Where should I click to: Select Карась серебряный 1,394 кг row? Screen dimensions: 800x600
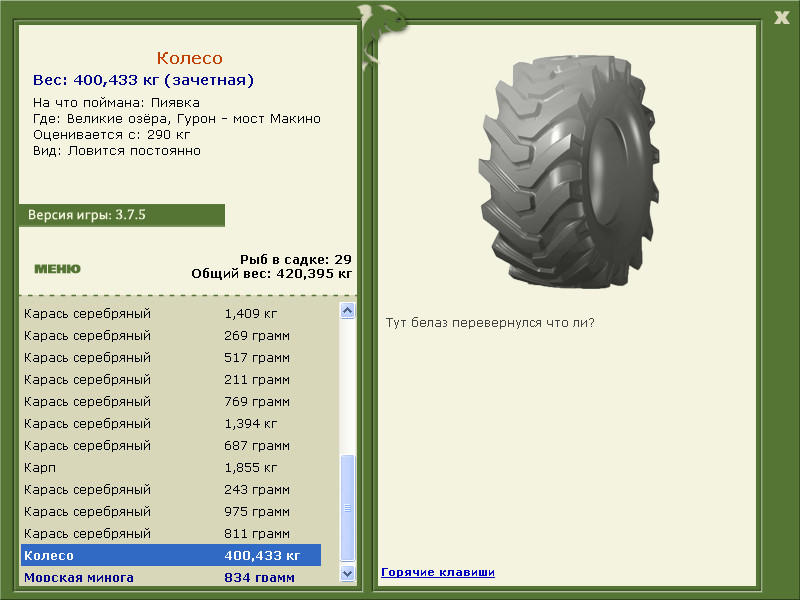point(171,423)
